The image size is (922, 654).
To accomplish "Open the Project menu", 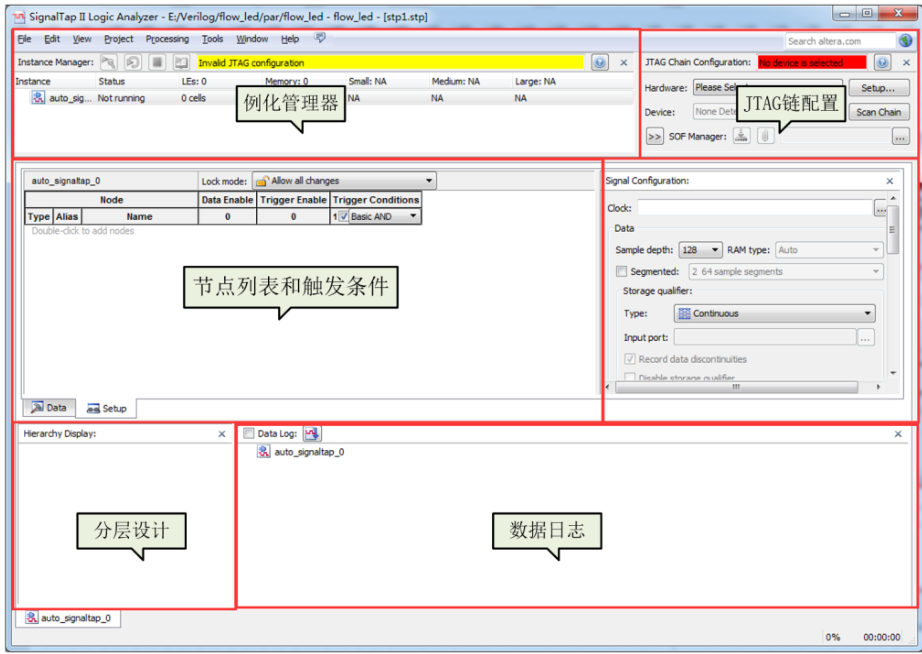I will pyautogui.click(x=119, y=39).
